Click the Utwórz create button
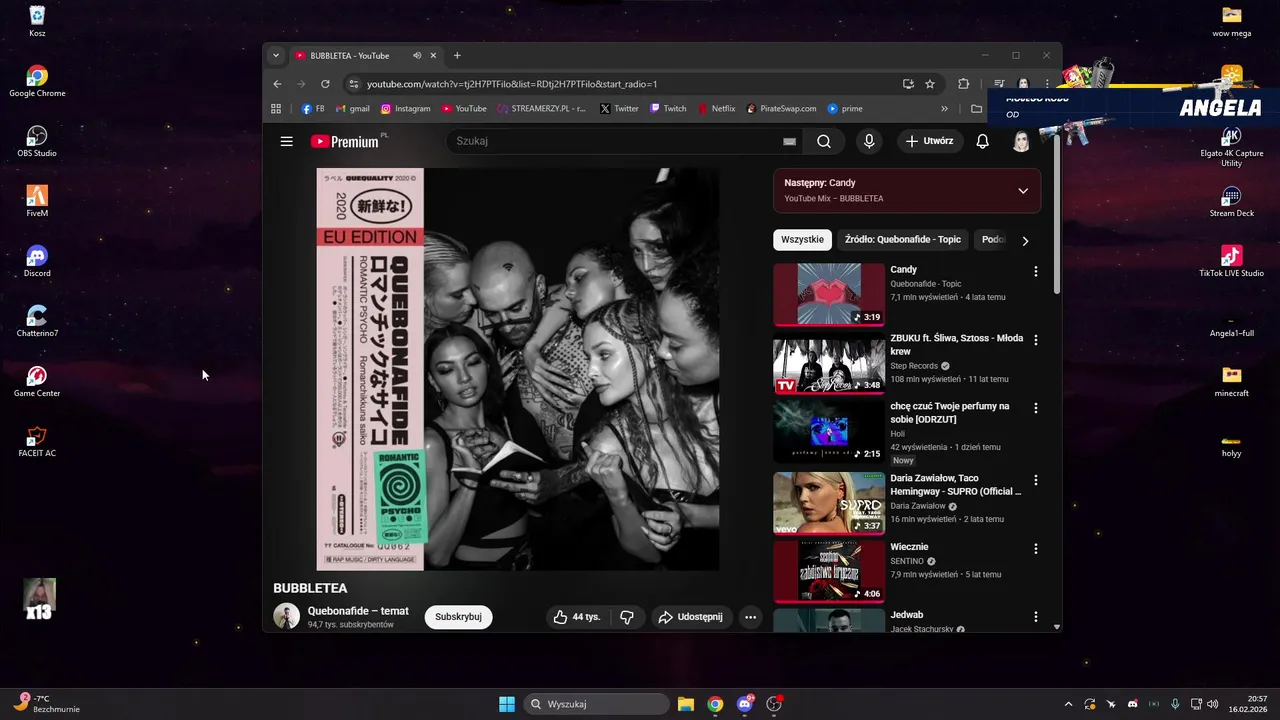 (x=929, y=141)
